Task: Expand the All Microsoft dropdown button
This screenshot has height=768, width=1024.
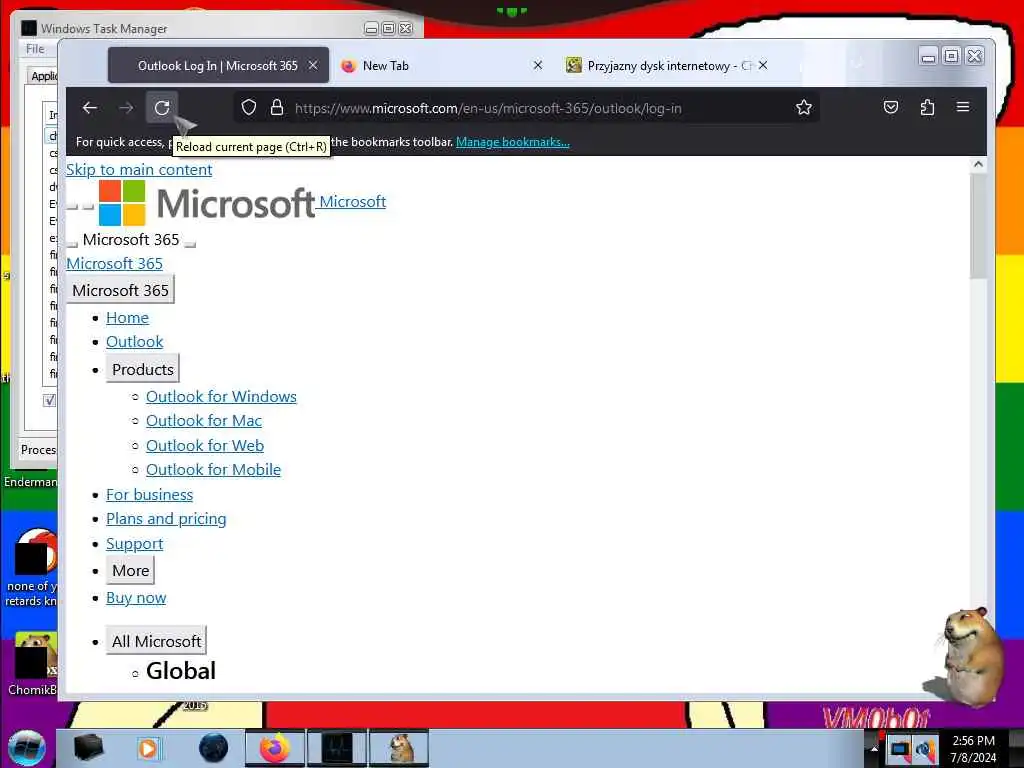Action: click(x=156, y=641)
